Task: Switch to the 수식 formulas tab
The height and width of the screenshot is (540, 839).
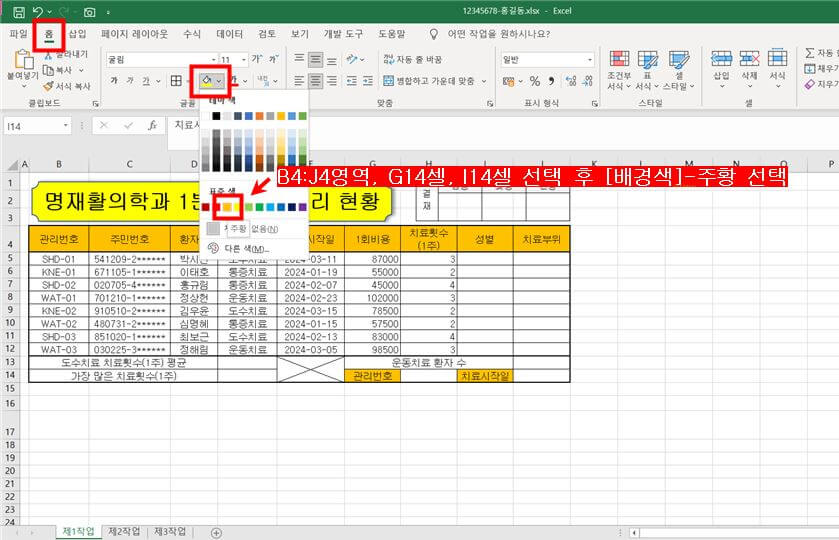Action: point(192,34)
